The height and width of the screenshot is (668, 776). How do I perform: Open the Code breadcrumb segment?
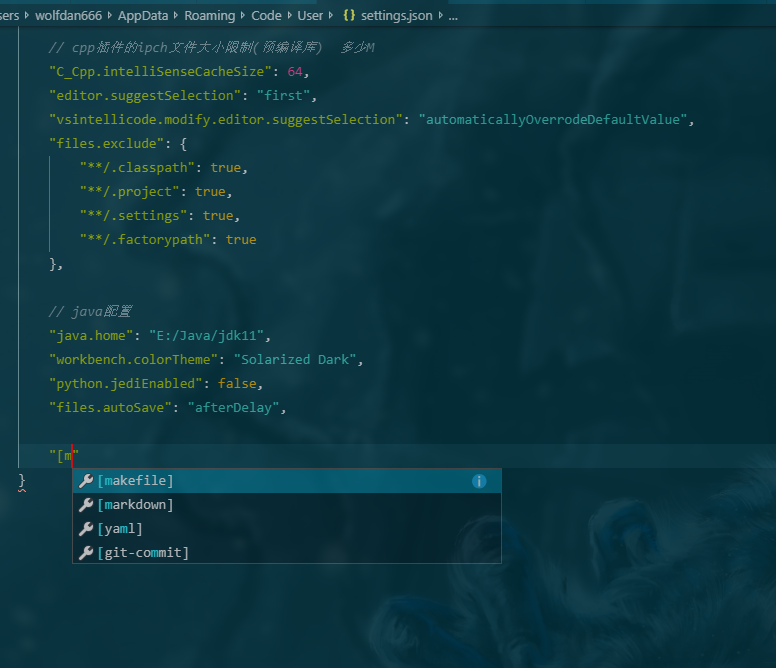tap(266, 16)
